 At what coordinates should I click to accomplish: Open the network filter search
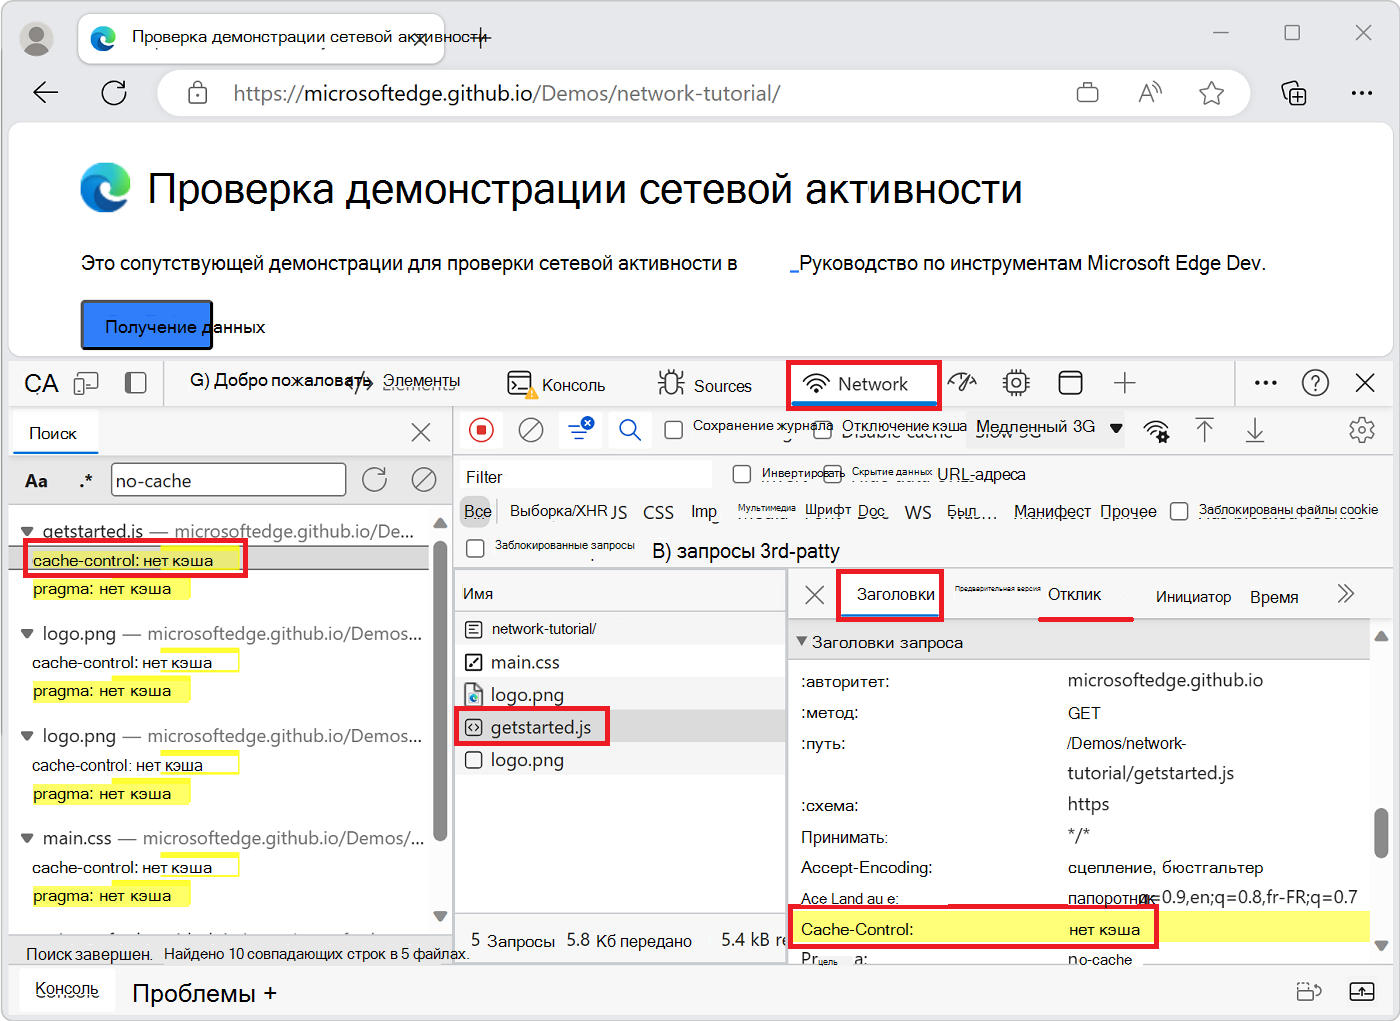(x=629, y=430)
